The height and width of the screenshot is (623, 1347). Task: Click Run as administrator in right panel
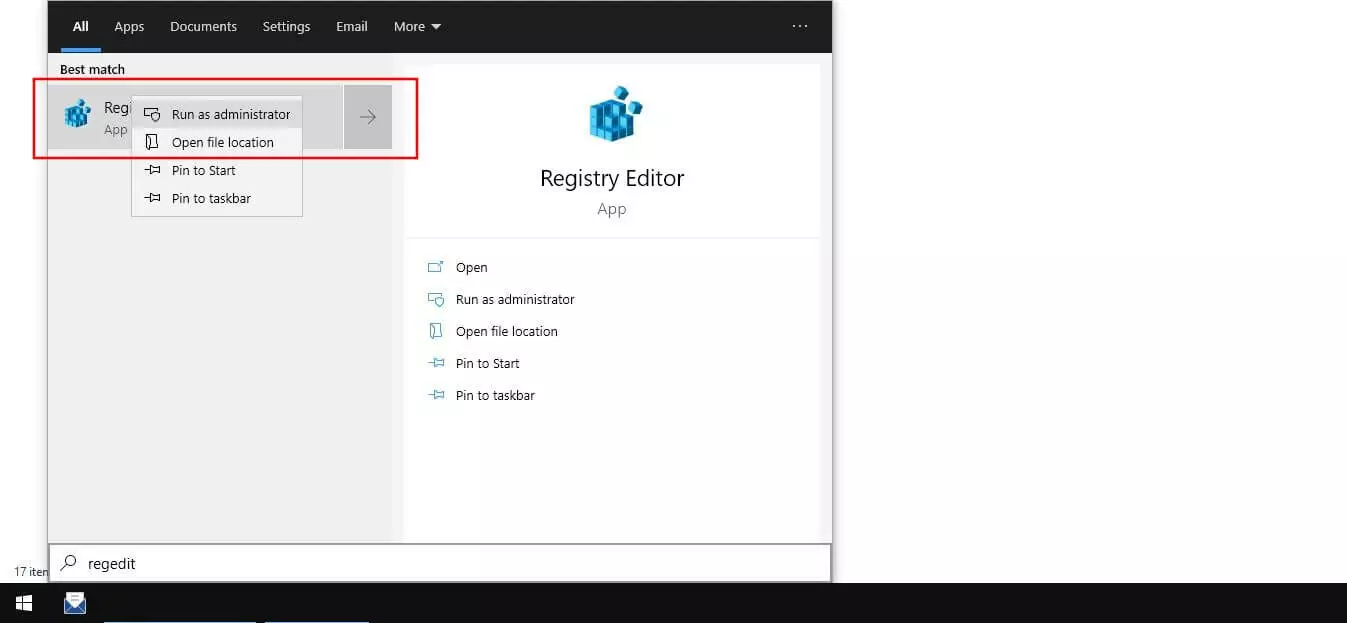click(x=514, y=299)
